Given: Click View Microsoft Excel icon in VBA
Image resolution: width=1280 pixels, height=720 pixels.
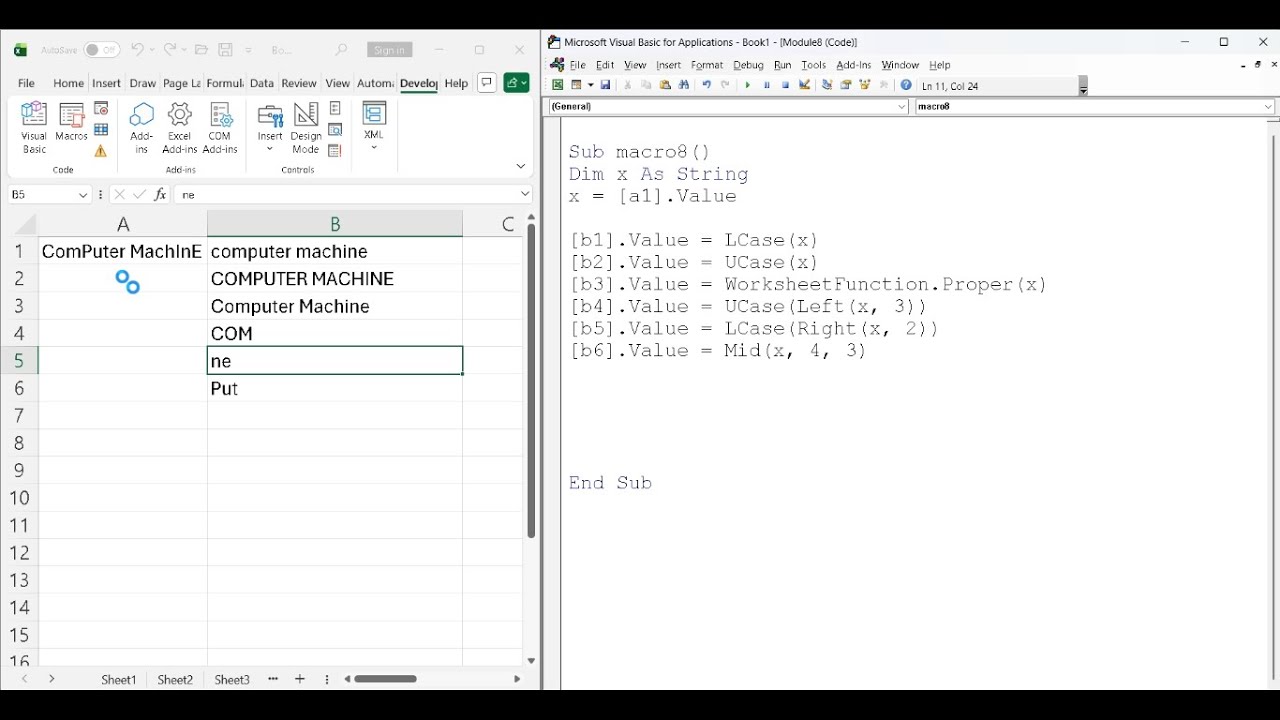Looking at the screenshot, I should [x=557, y=85].
